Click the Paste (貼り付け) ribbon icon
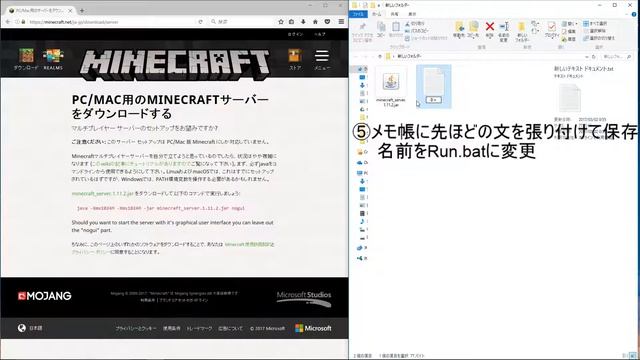 pos(396,30)
